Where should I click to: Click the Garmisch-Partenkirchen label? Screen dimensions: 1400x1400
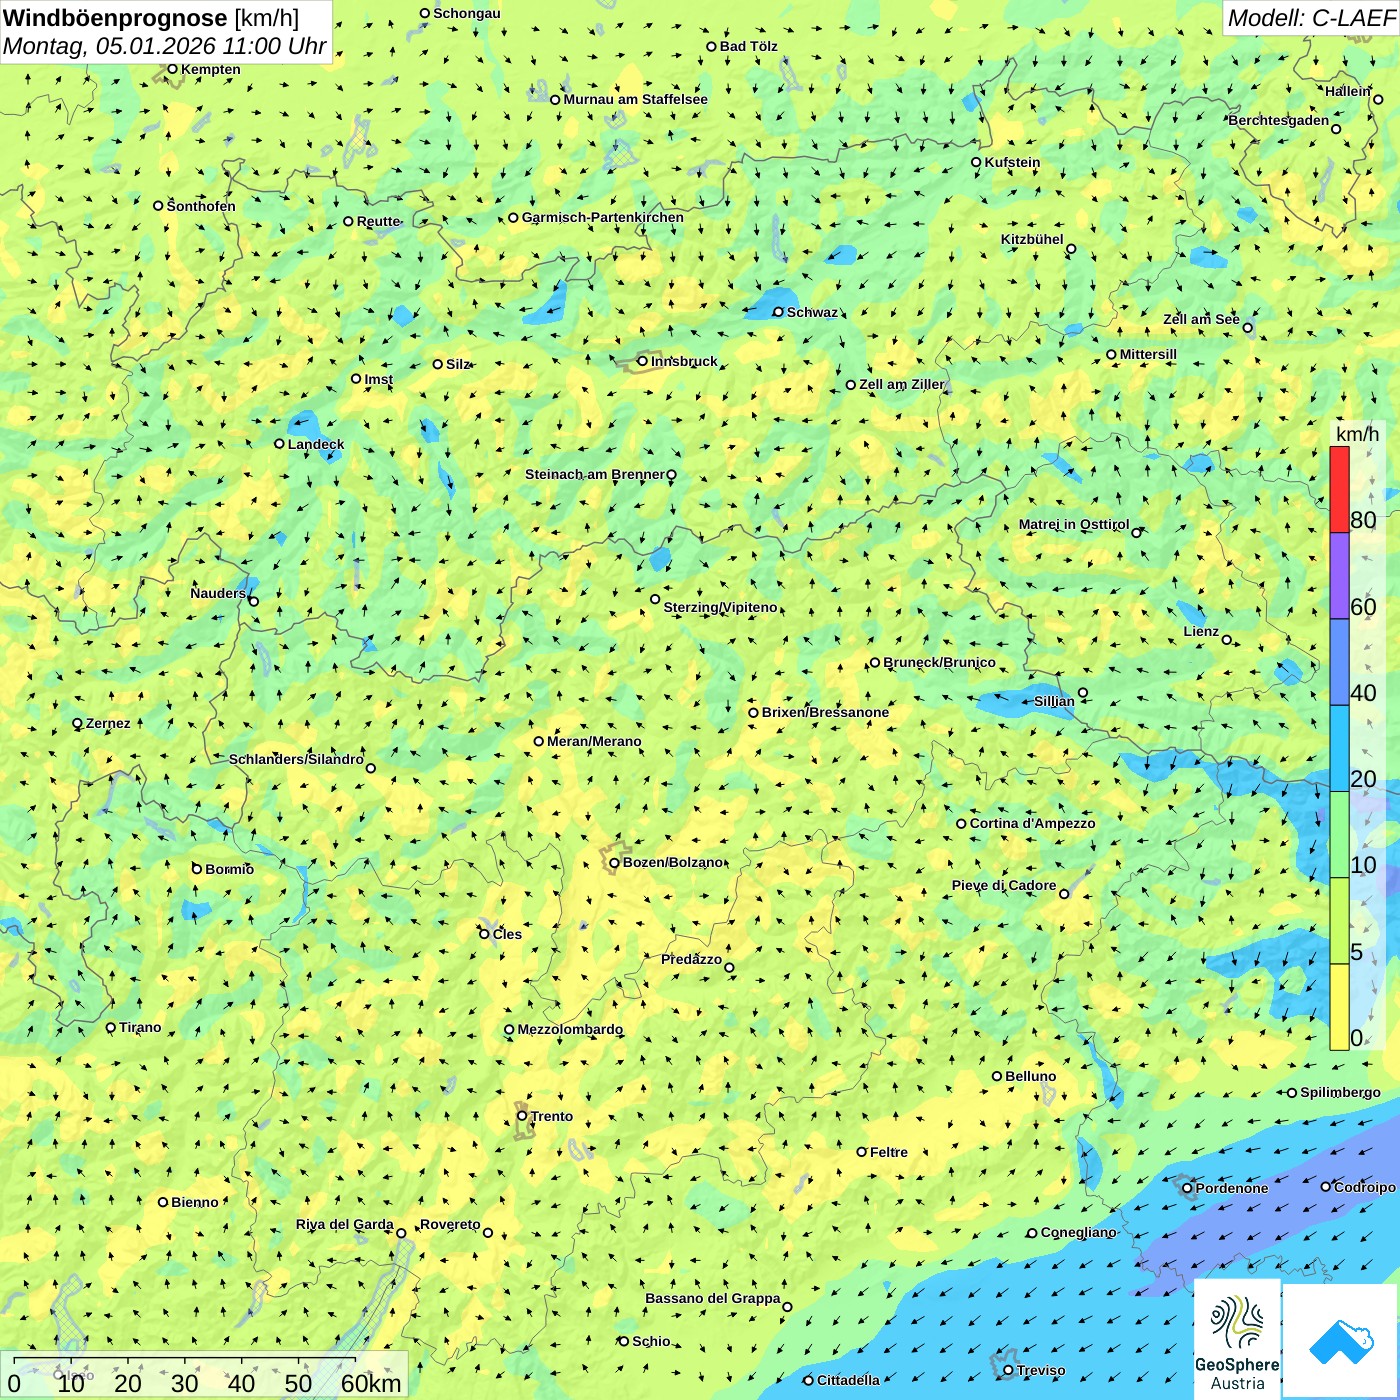[x=603, y=217]
